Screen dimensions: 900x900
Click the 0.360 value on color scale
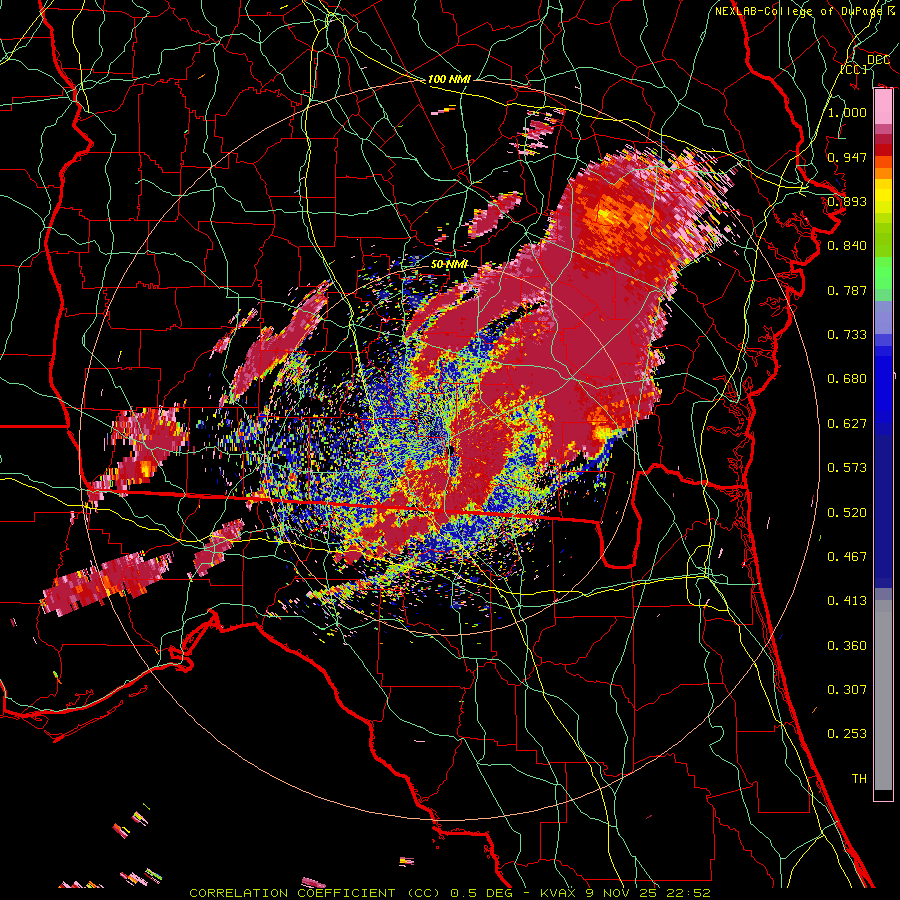coord(847,645)
